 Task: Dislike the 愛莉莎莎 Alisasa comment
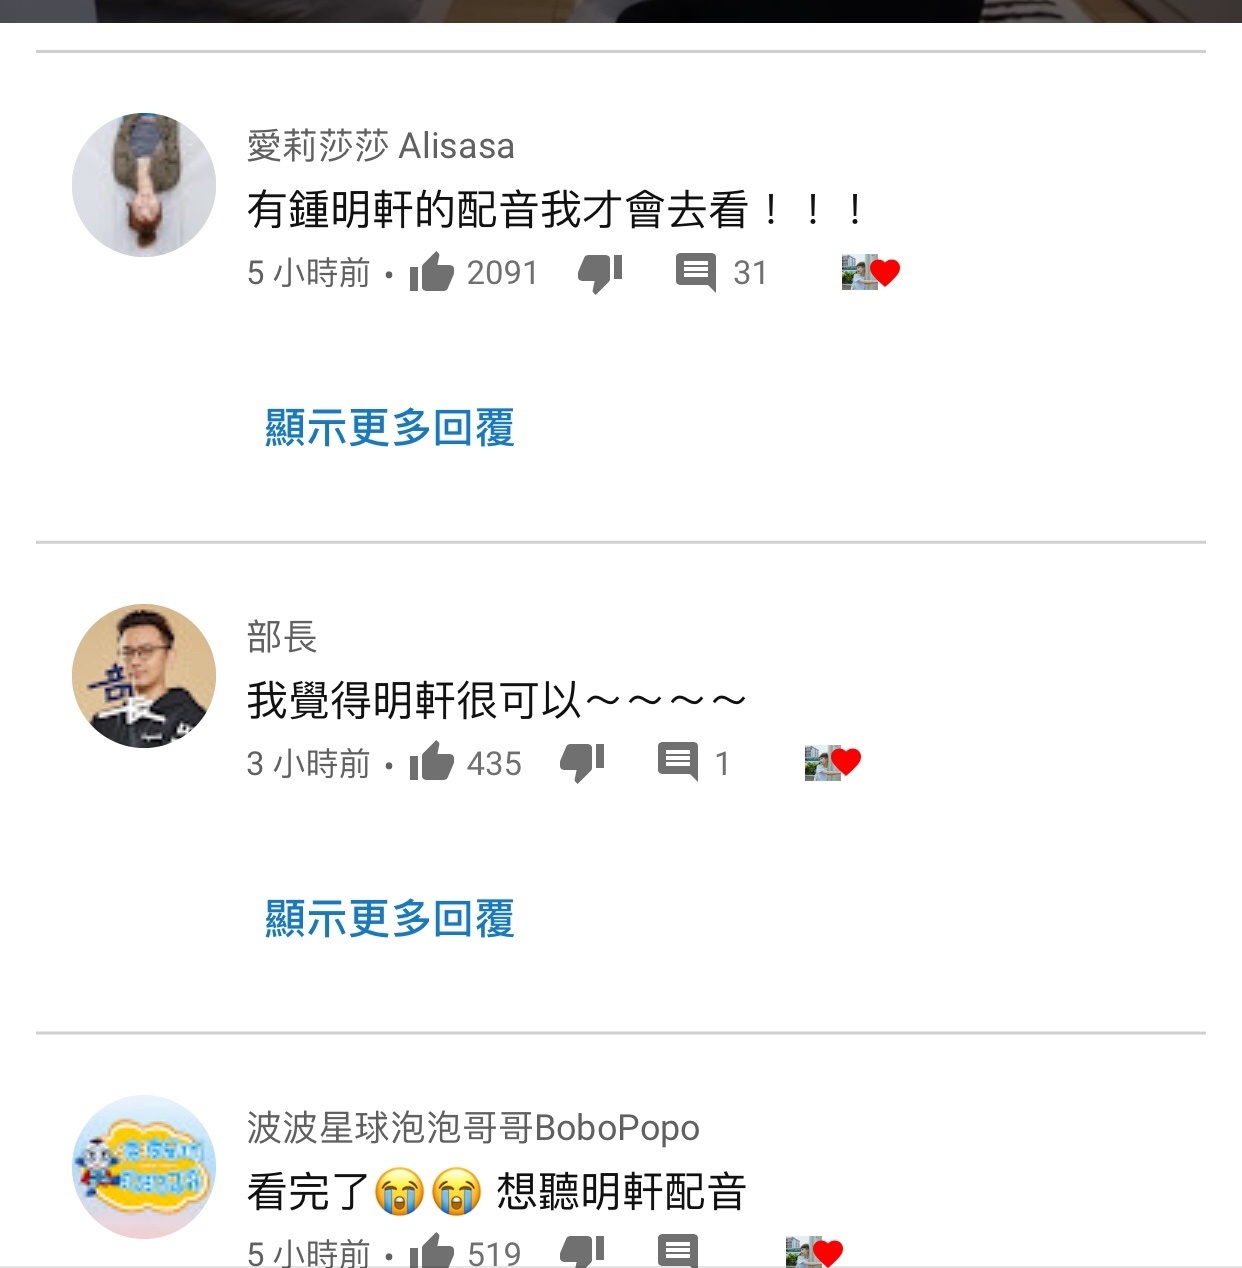[x=600, y=273]
